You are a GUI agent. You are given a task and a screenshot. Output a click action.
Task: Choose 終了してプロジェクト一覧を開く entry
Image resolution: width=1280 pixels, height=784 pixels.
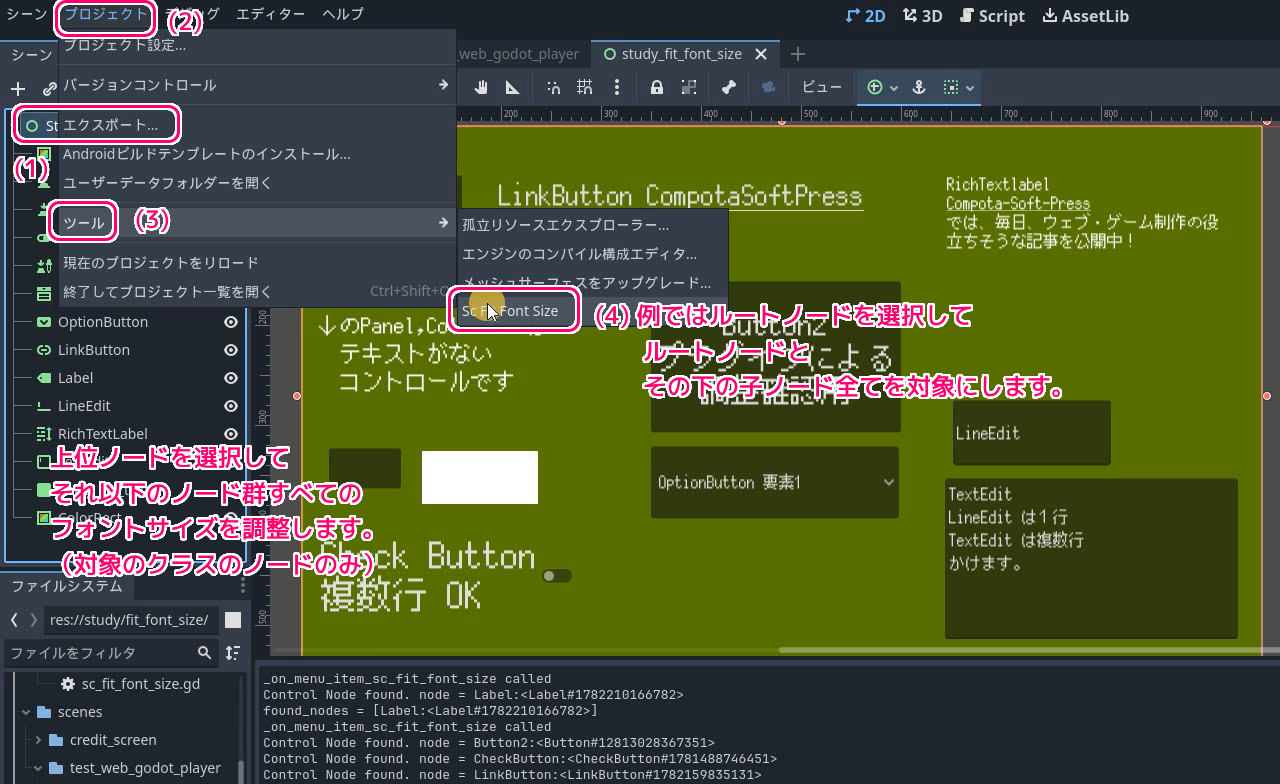coord(257,291)
